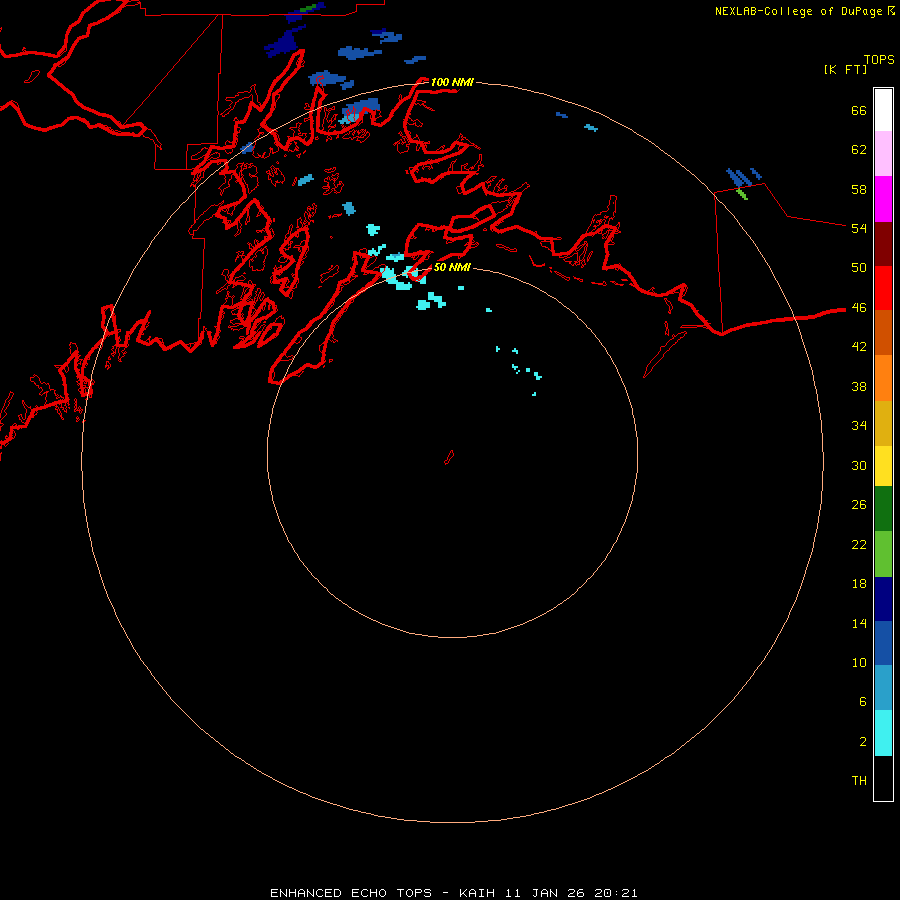Select the magenta 58 kft legend swatch
900x900 pixels.
pyautogui.click(x=883, y=199)
